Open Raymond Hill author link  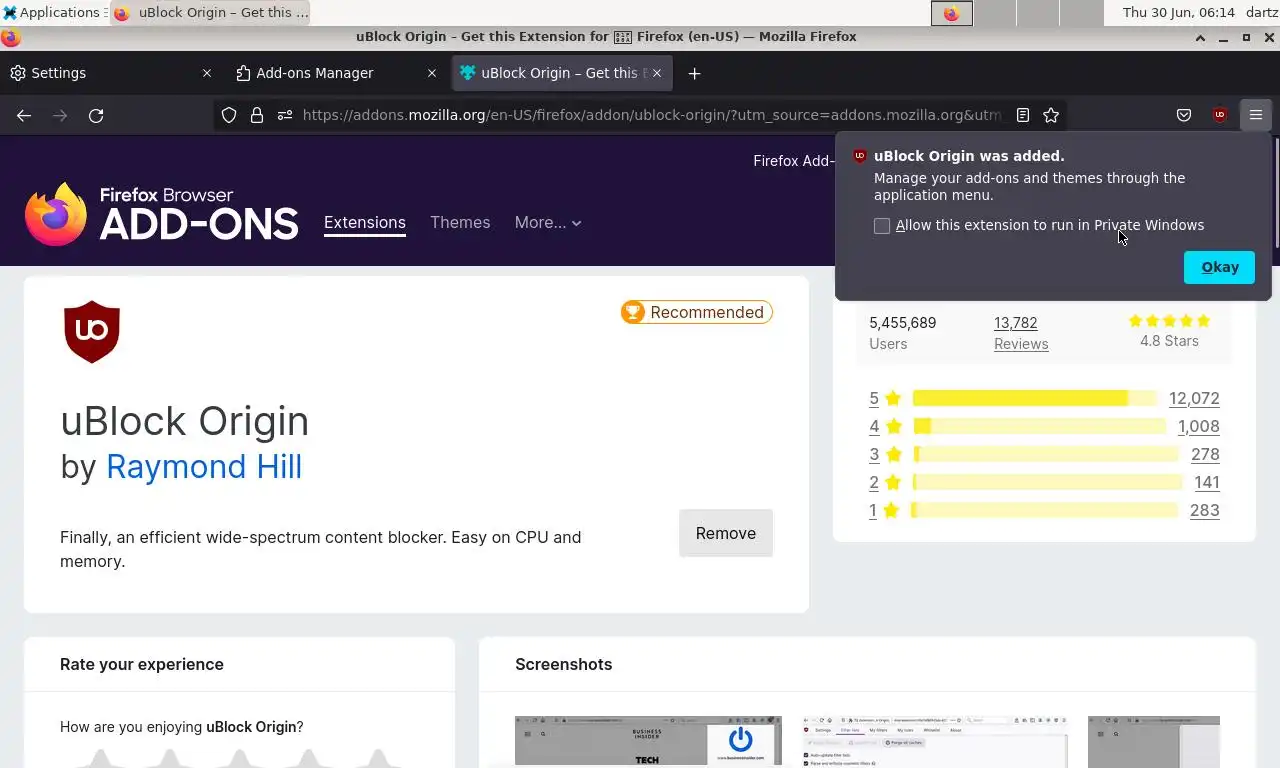(204, 467)
